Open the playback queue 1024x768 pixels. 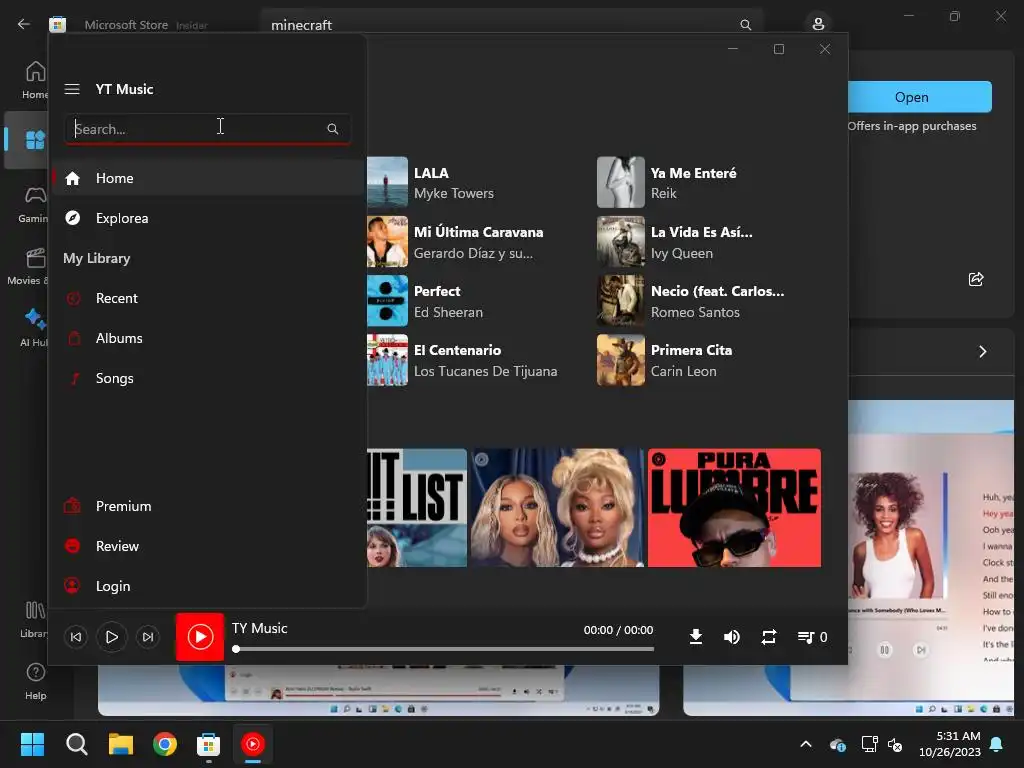tap(812, 637)
